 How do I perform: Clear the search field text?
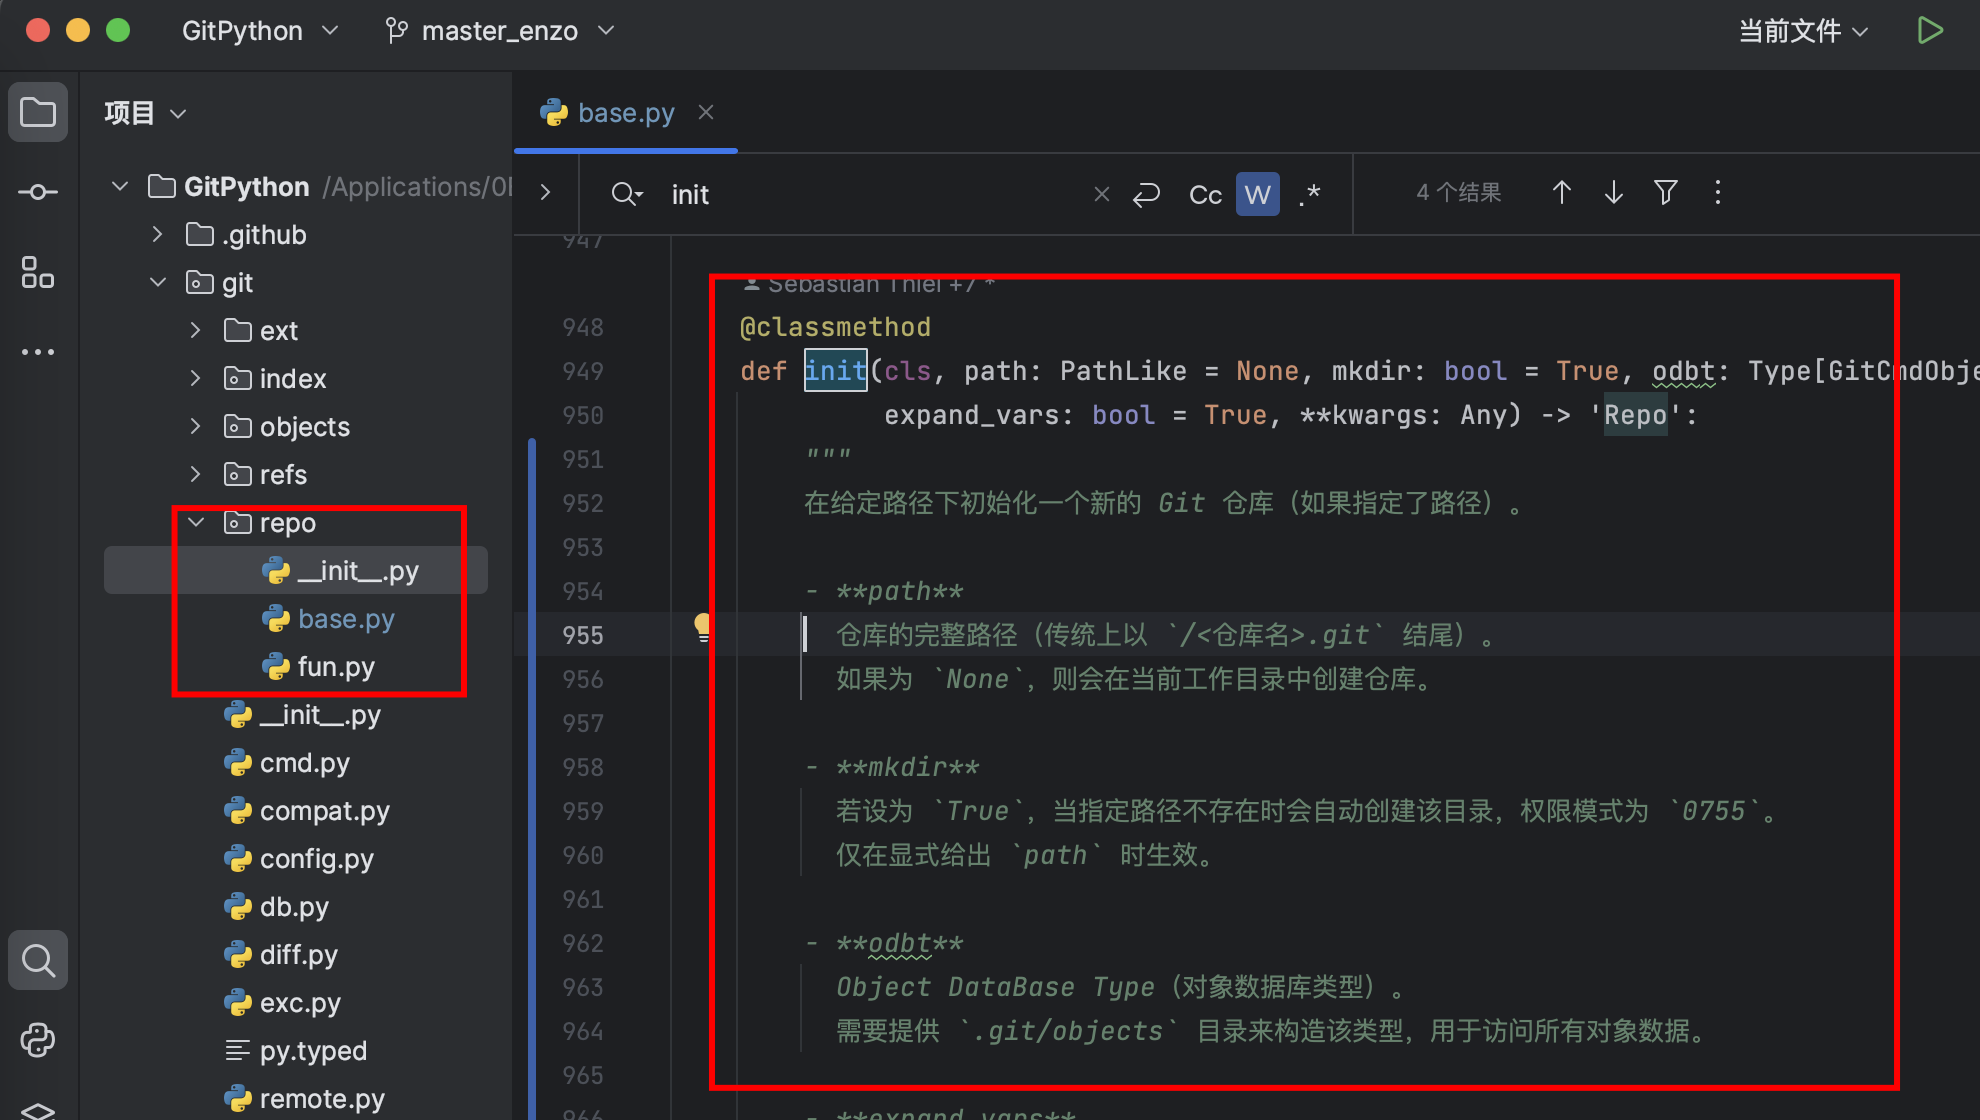(x=1101, y=194)
